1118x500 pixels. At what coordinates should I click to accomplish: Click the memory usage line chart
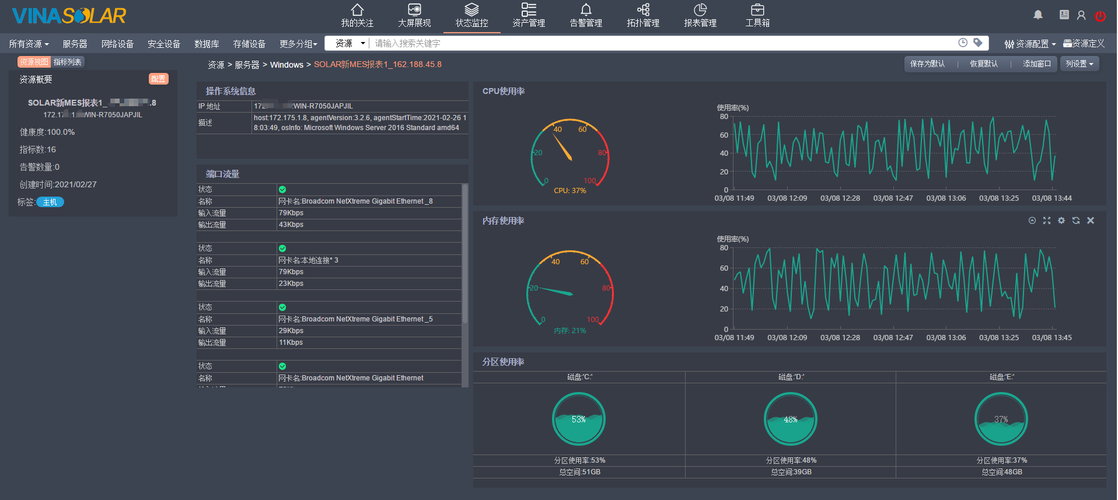(894, 287)
